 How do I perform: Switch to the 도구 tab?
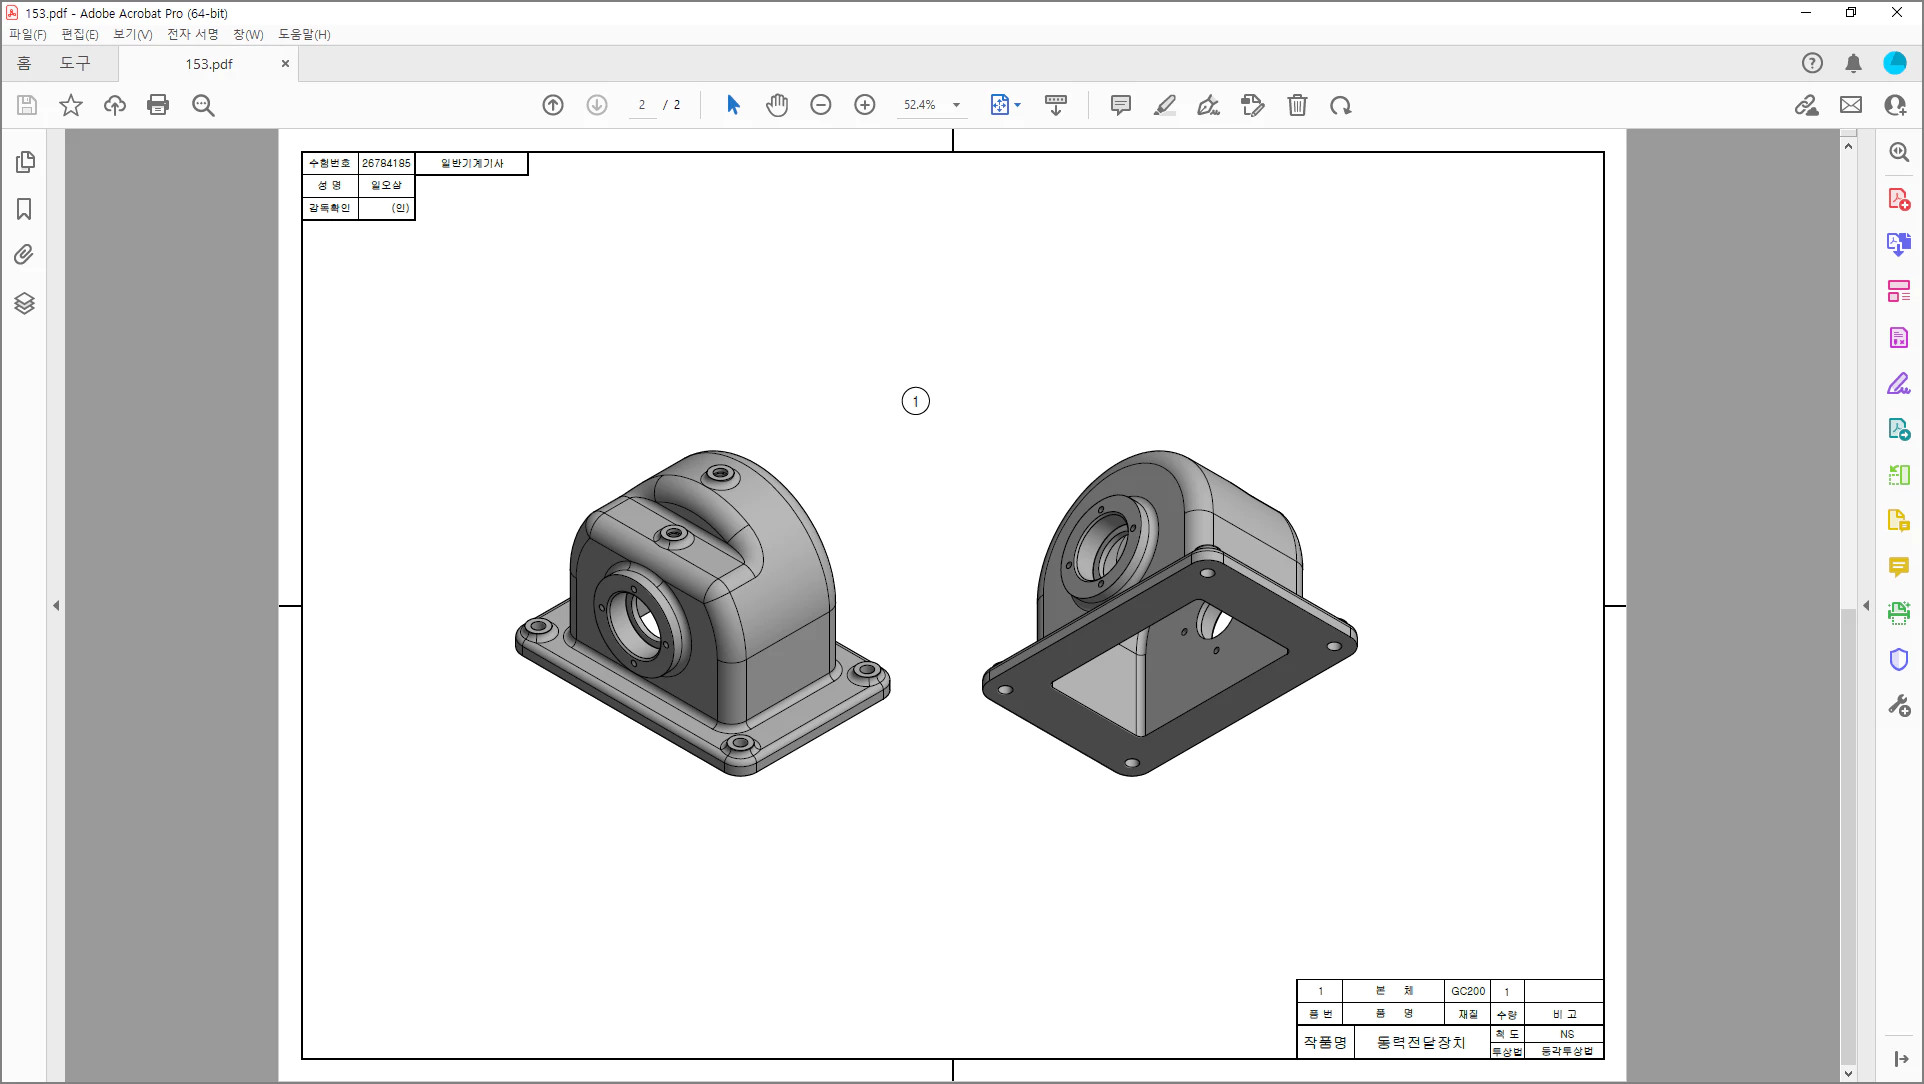pos(76,62)
